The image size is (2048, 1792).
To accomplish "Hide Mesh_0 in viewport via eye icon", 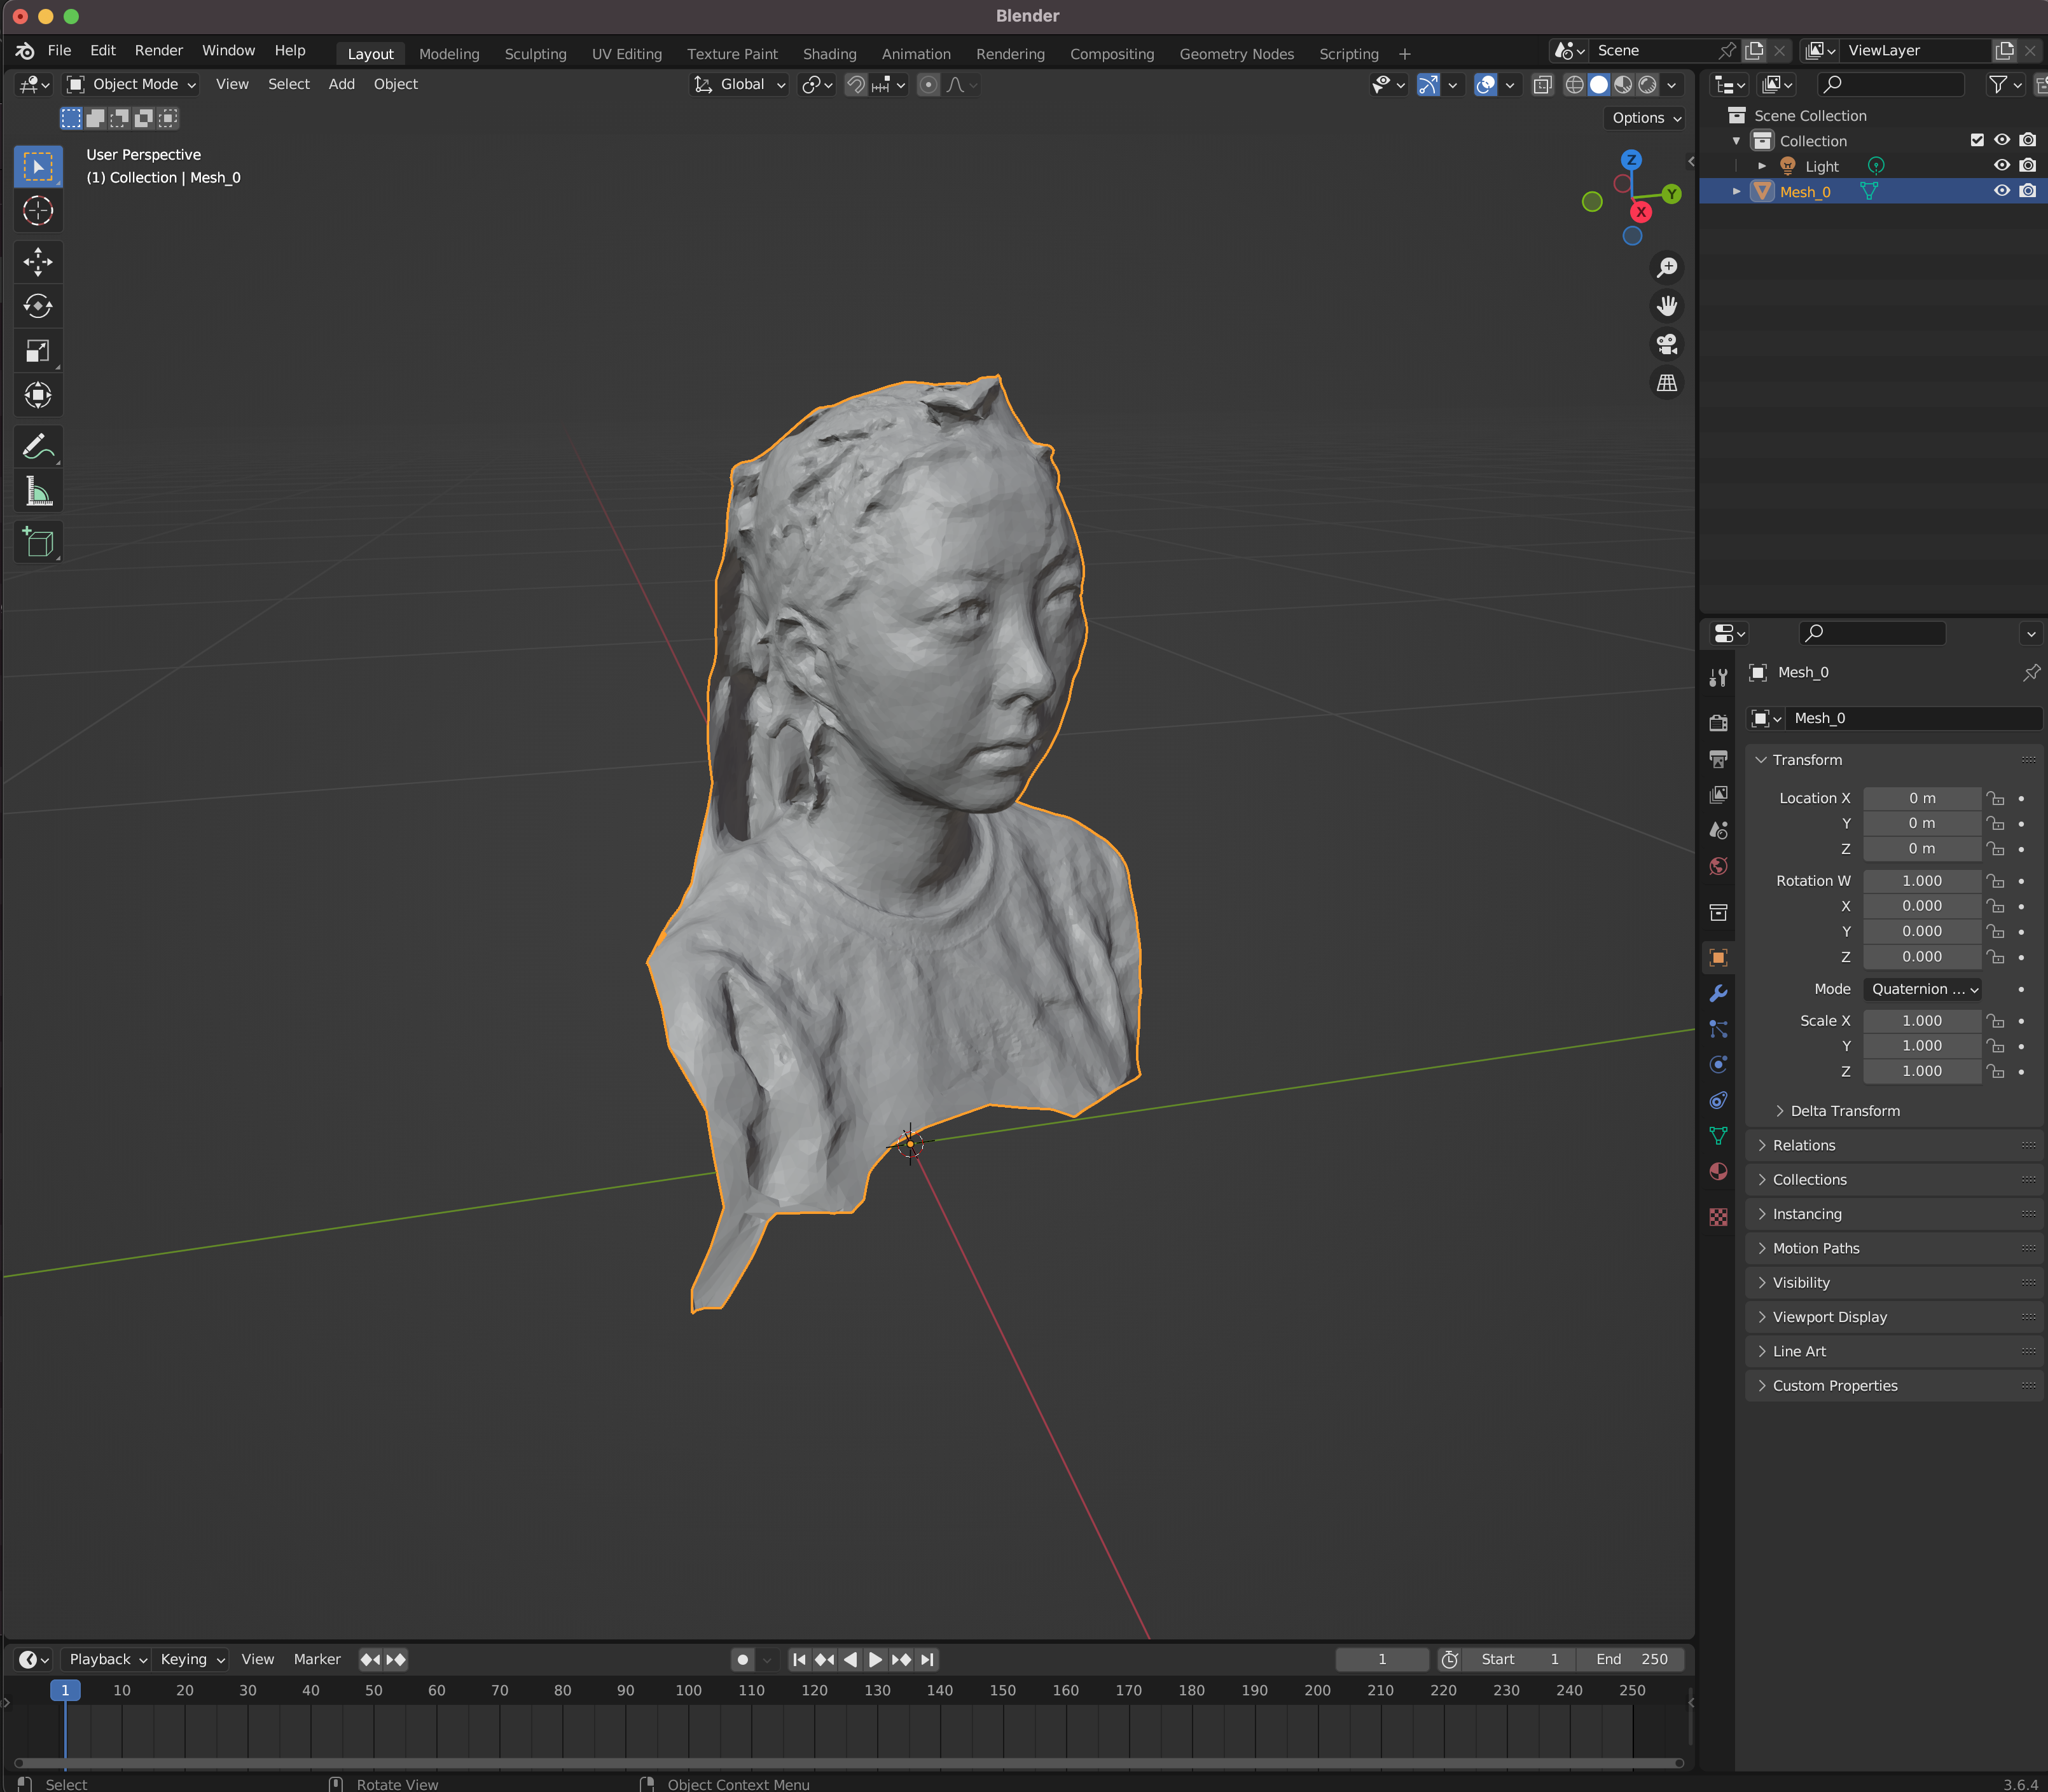I will (x=2001, y=191).
